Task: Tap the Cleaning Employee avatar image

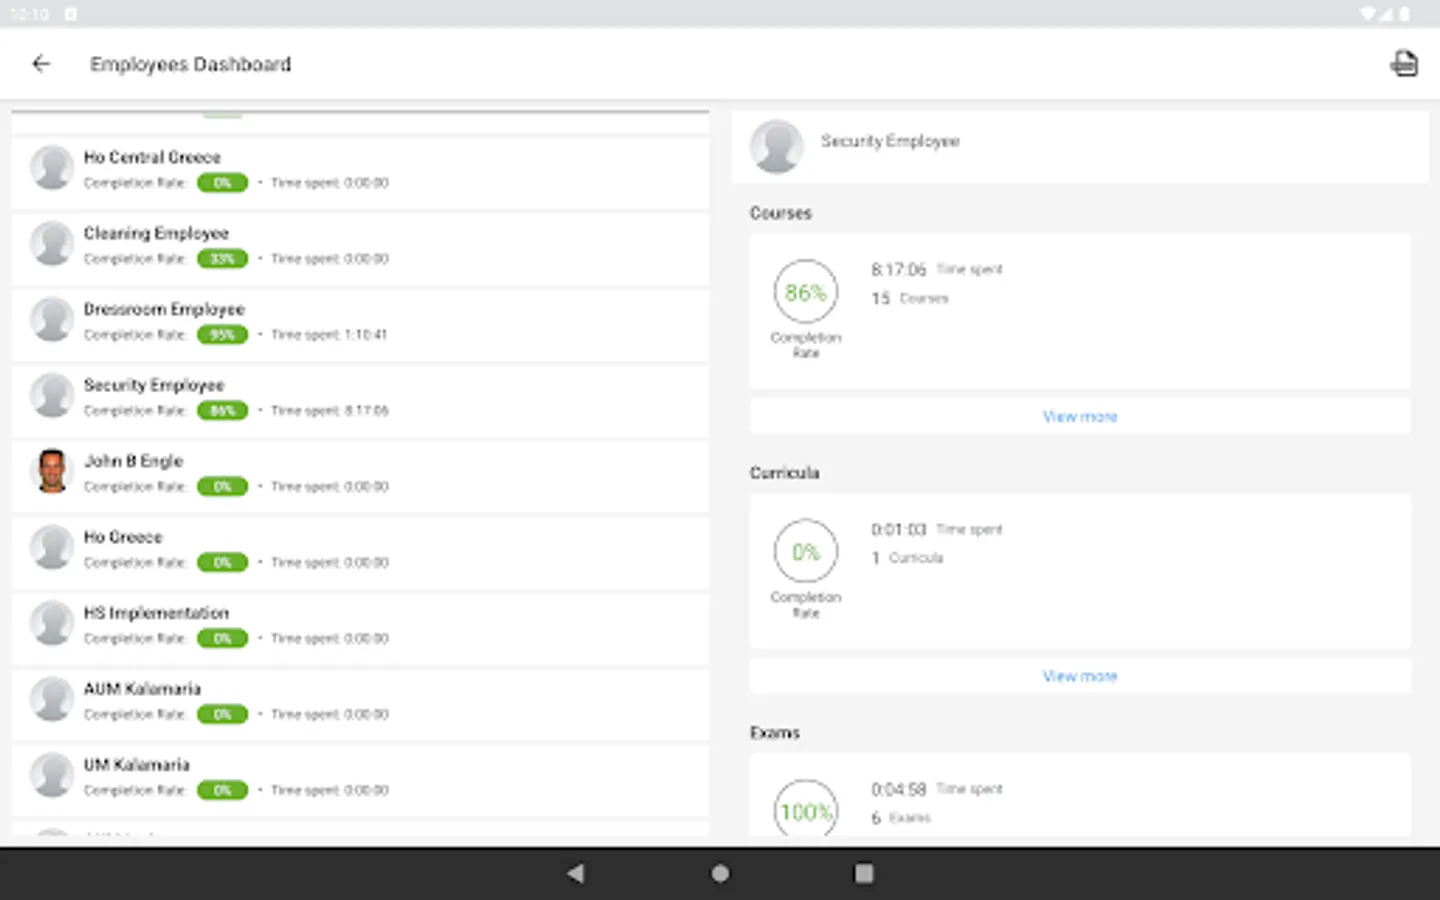Action: pyautogui.click(x=52, y=243)
